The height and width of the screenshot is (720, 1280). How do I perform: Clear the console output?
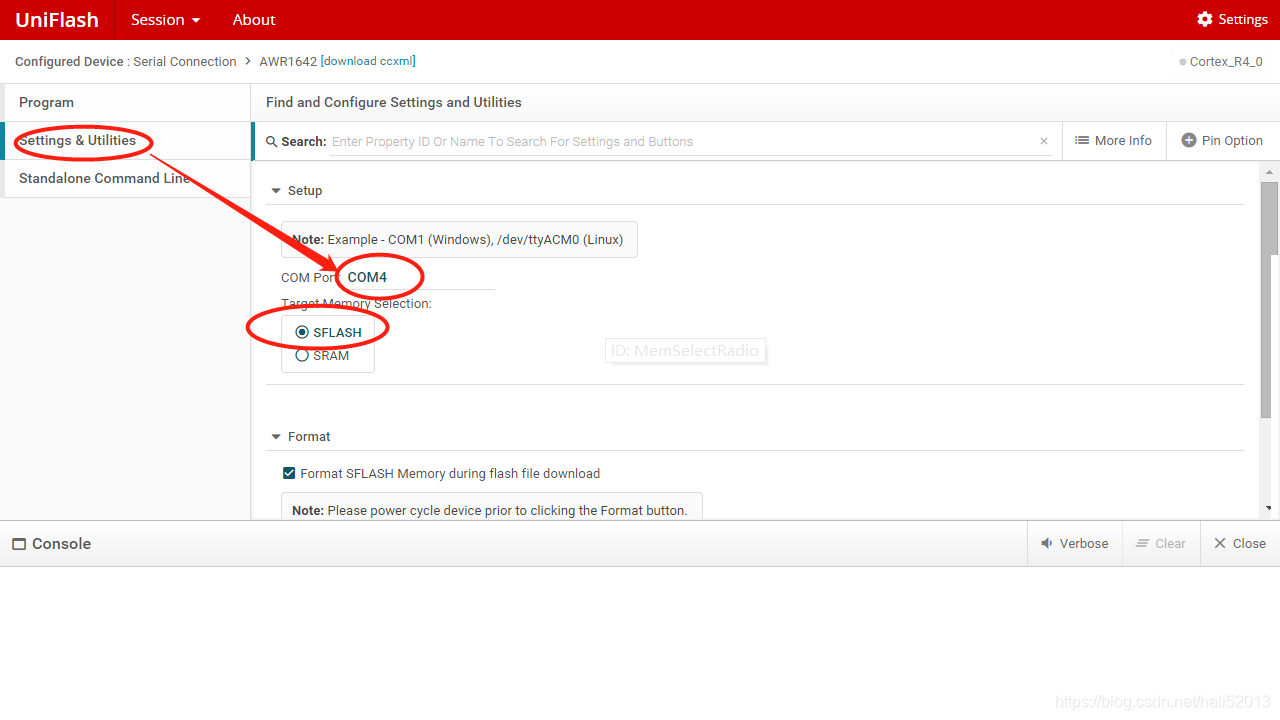click(1161, 544)
